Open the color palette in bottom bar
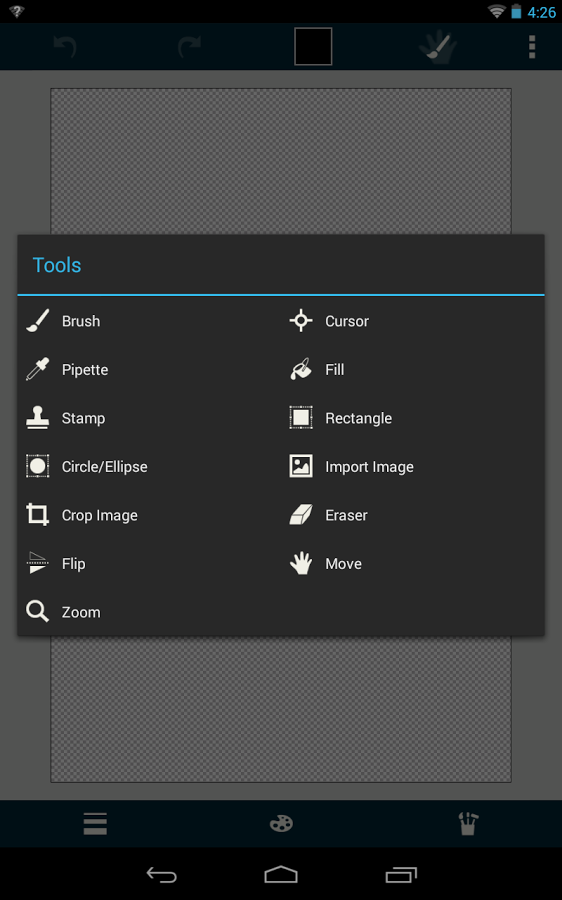This screenshot has width=562, height=900. [x=281, y=824]
